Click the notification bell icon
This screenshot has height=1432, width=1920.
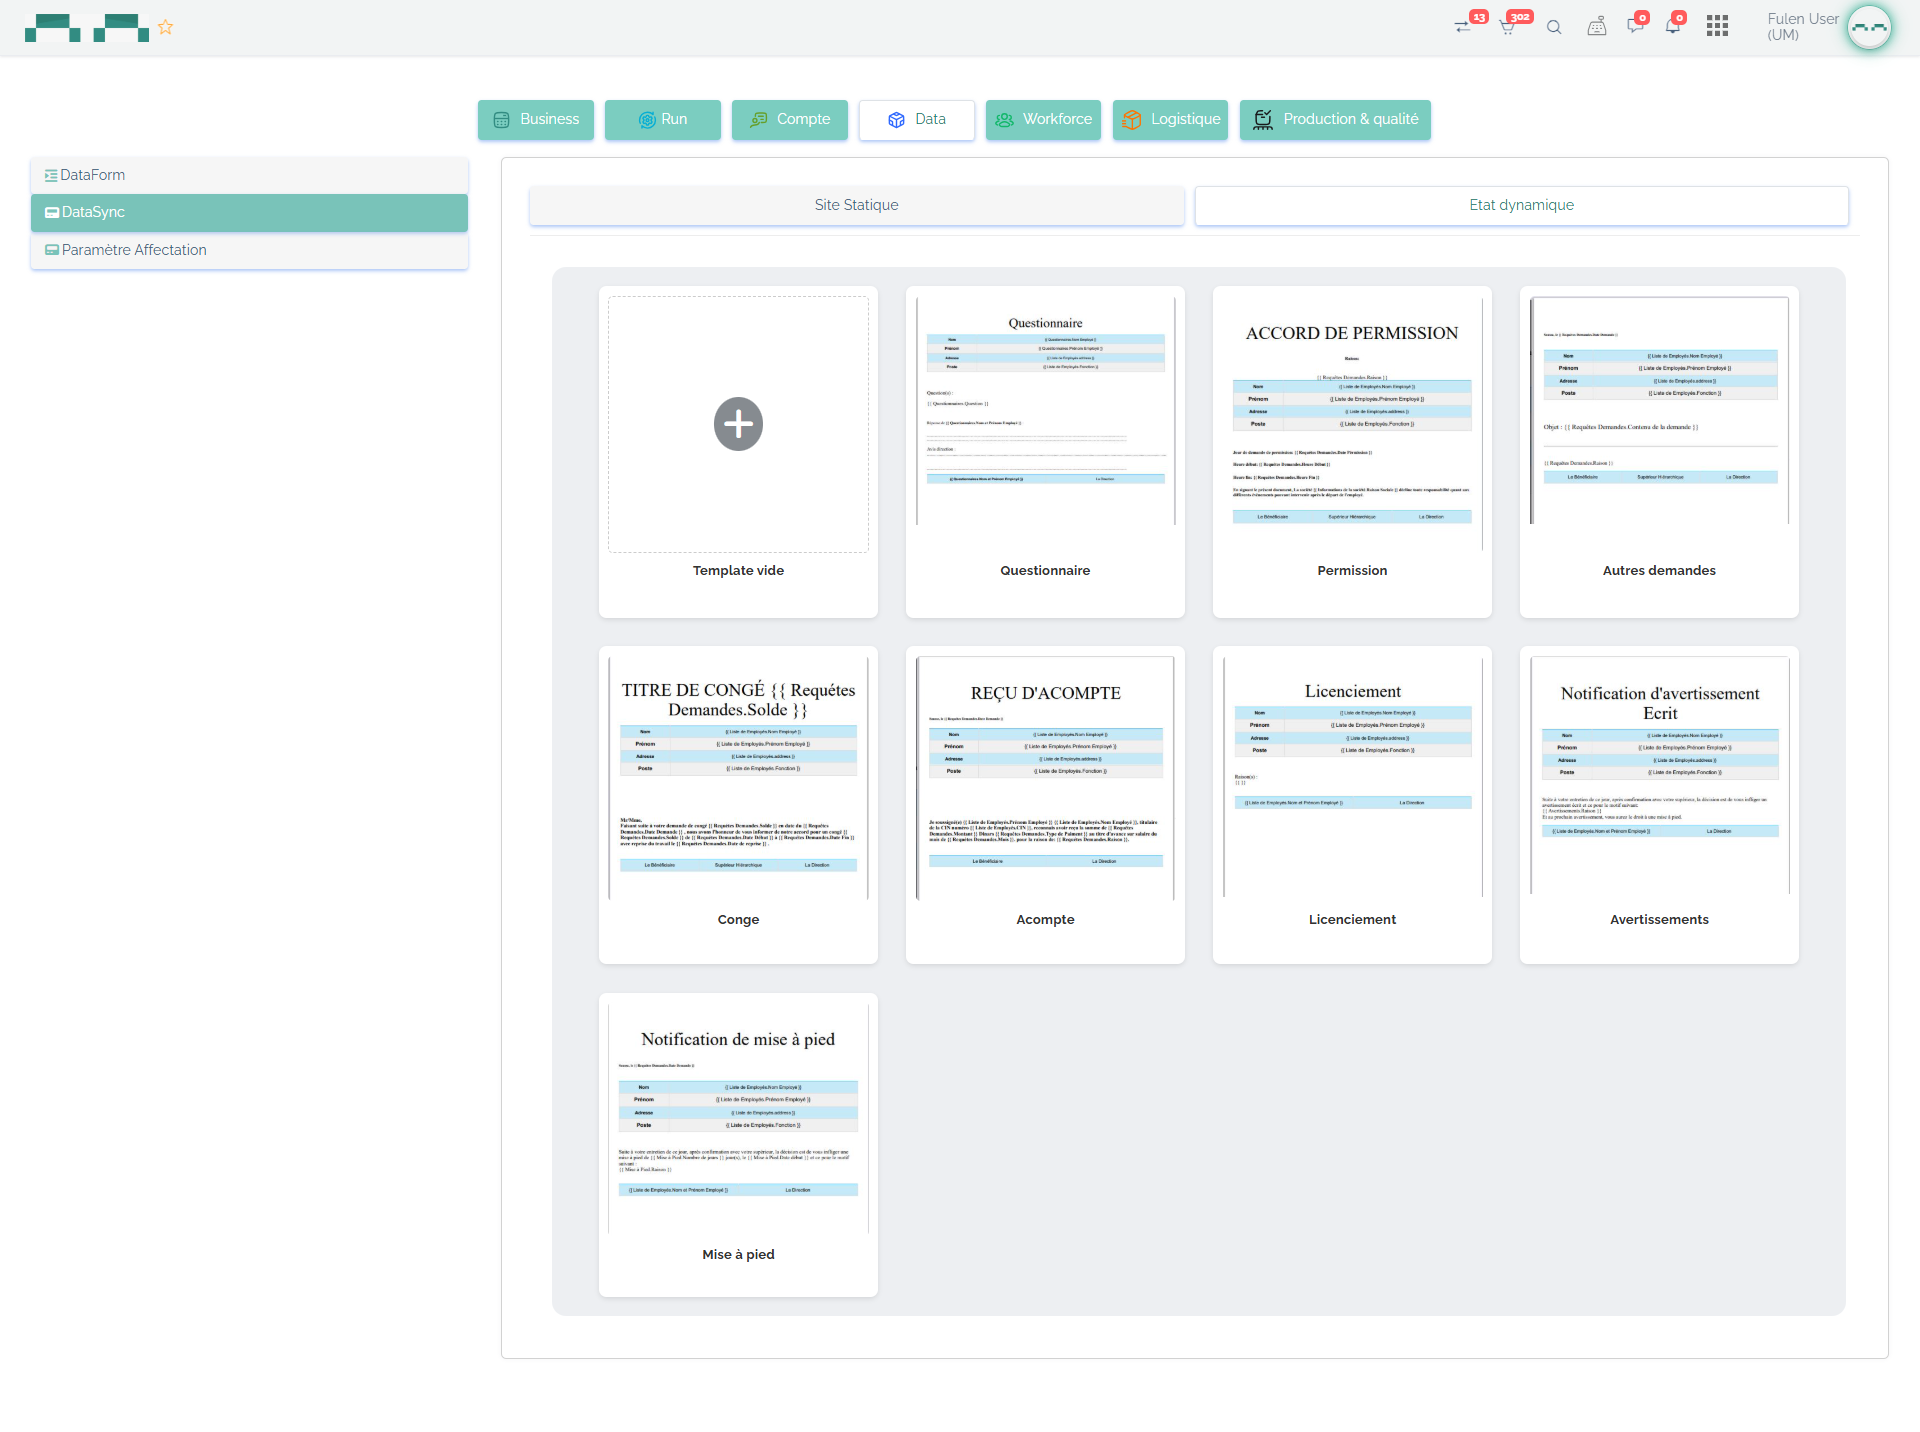point(1672,27)
